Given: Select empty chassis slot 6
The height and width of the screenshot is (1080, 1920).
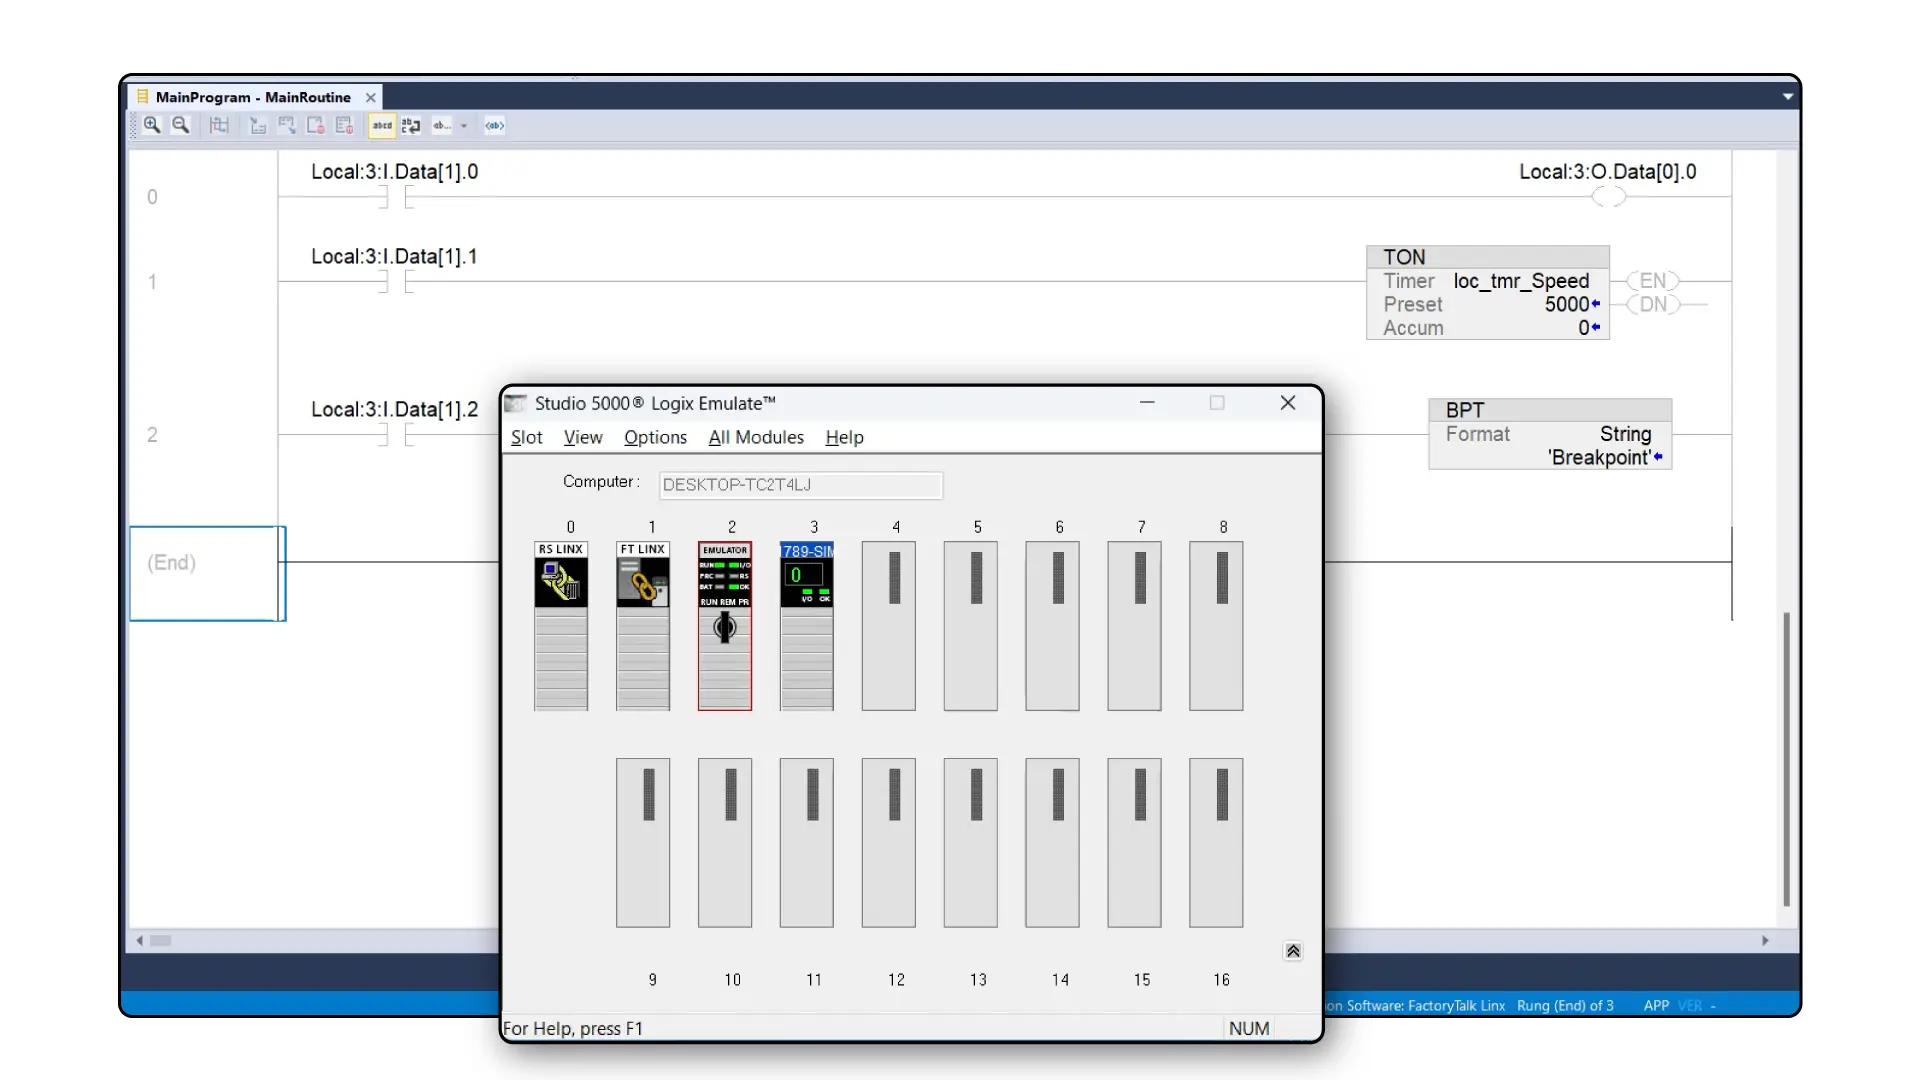Looking at the screenshot, I should (1053, 626).
